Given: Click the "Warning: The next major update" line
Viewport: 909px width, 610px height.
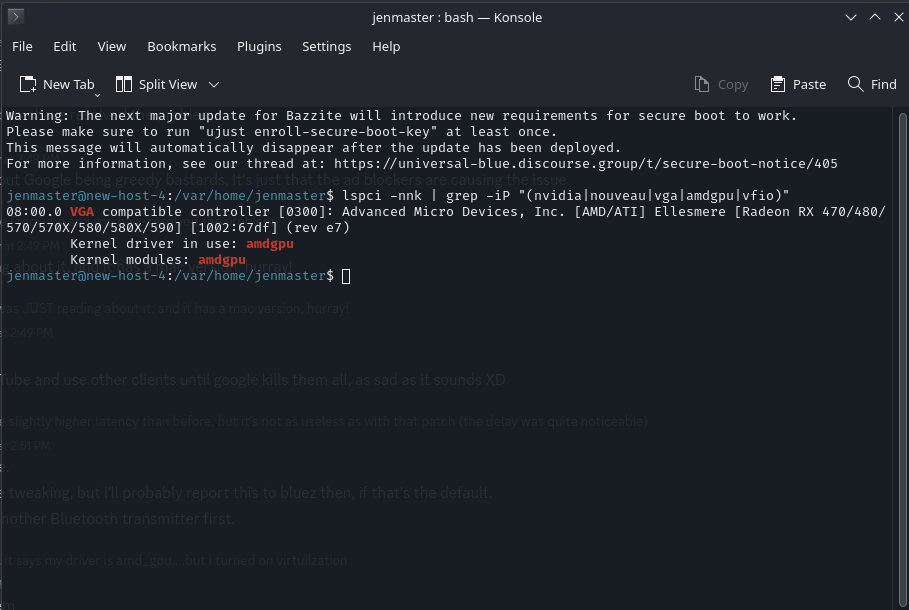Looking at the screenshot, I should (402, 115).
